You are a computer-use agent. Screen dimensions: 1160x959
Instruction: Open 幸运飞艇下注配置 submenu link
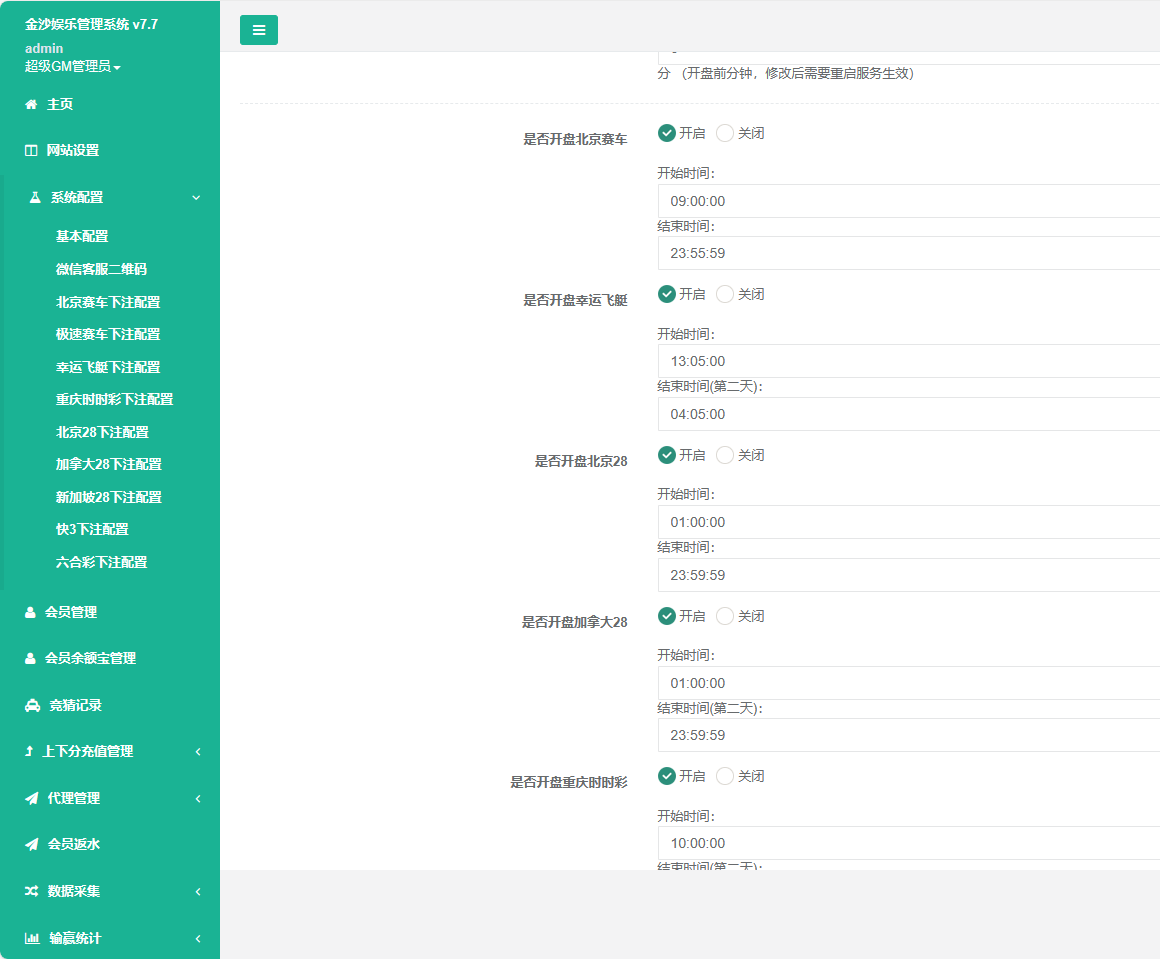[x=108, y=368]
